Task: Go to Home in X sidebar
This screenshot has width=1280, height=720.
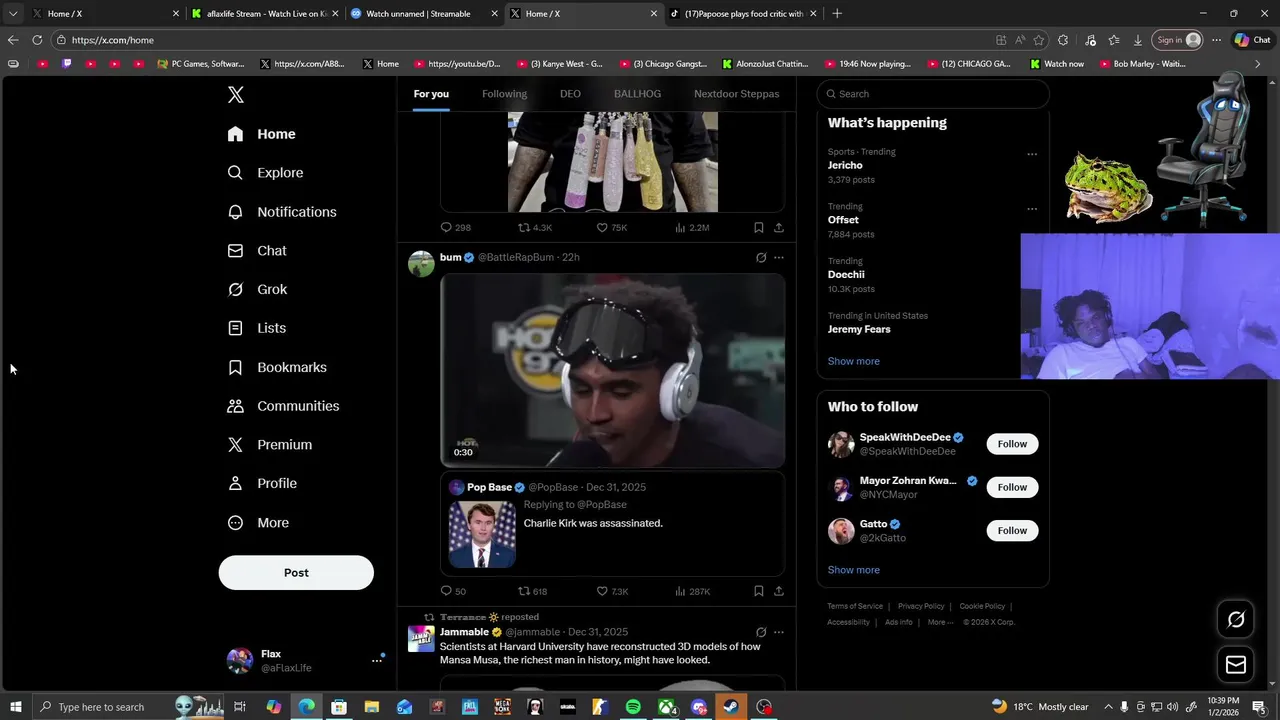Action: 262,134
